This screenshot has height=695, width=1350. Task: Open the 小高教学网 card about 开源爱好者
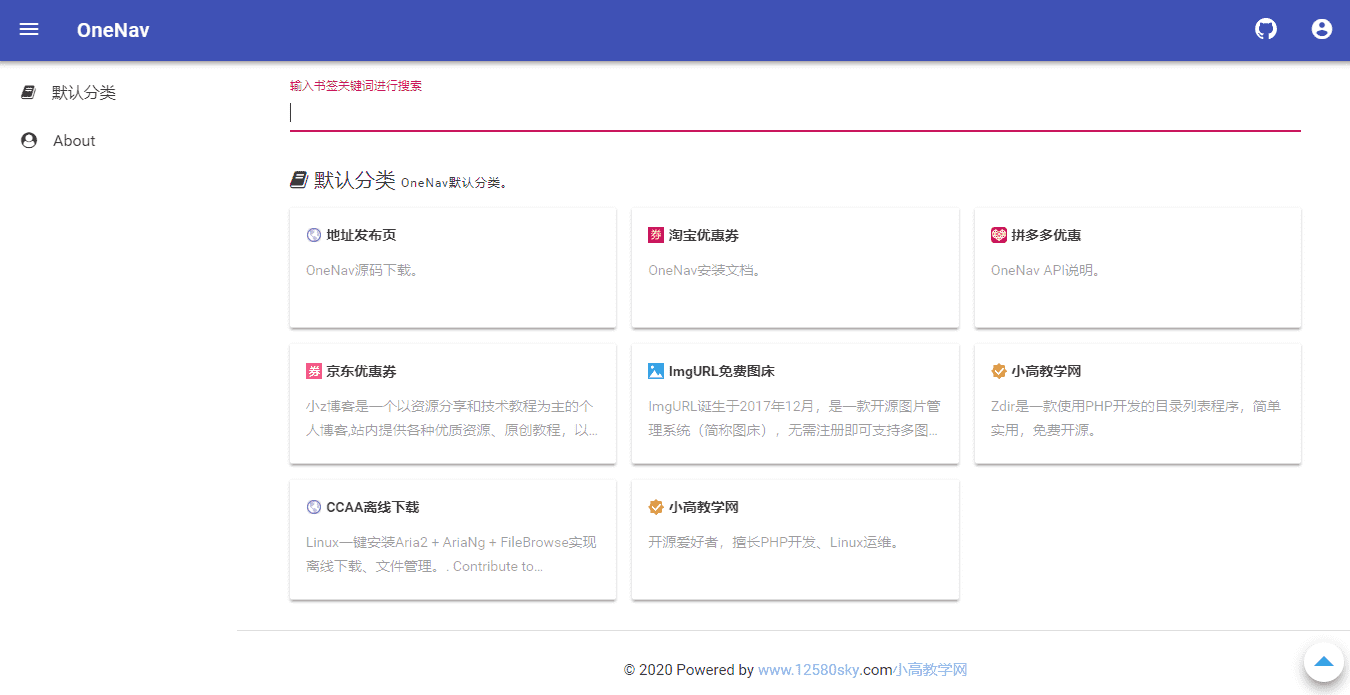(795, 540)
